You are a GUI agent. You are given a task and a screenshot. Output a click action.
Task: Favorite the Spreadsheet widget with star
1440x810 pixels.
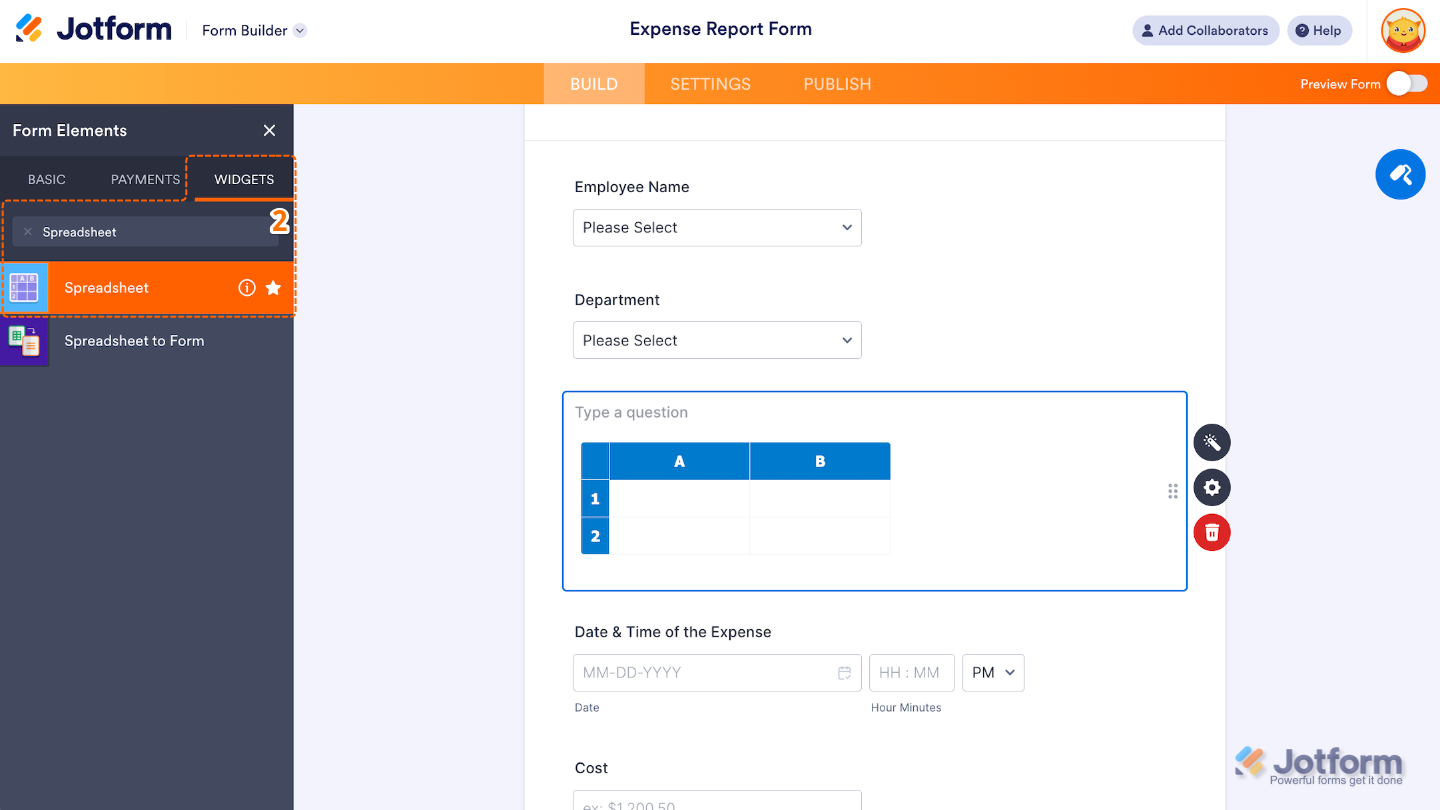click(x=273, y=288)
